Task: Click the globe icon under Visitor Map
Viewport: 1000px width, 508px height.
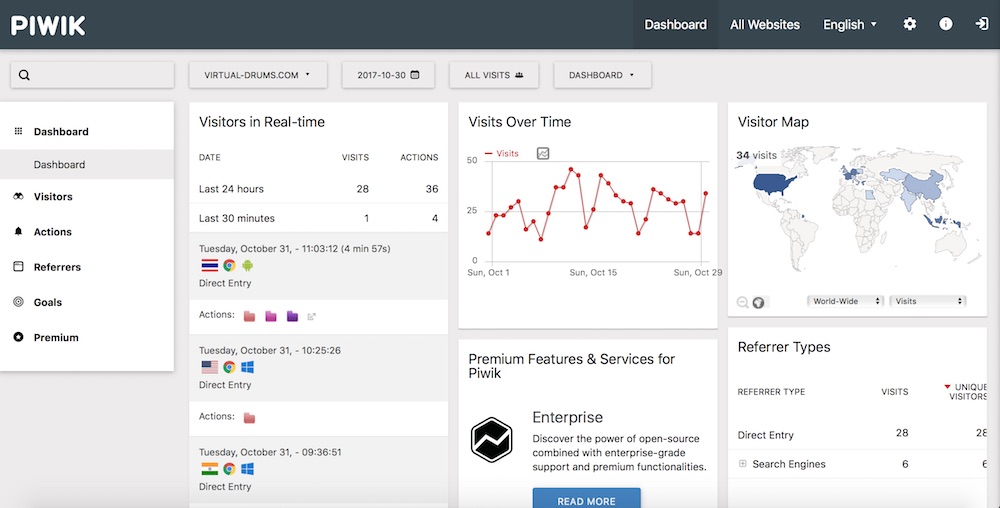Action: tap(758, 302)
